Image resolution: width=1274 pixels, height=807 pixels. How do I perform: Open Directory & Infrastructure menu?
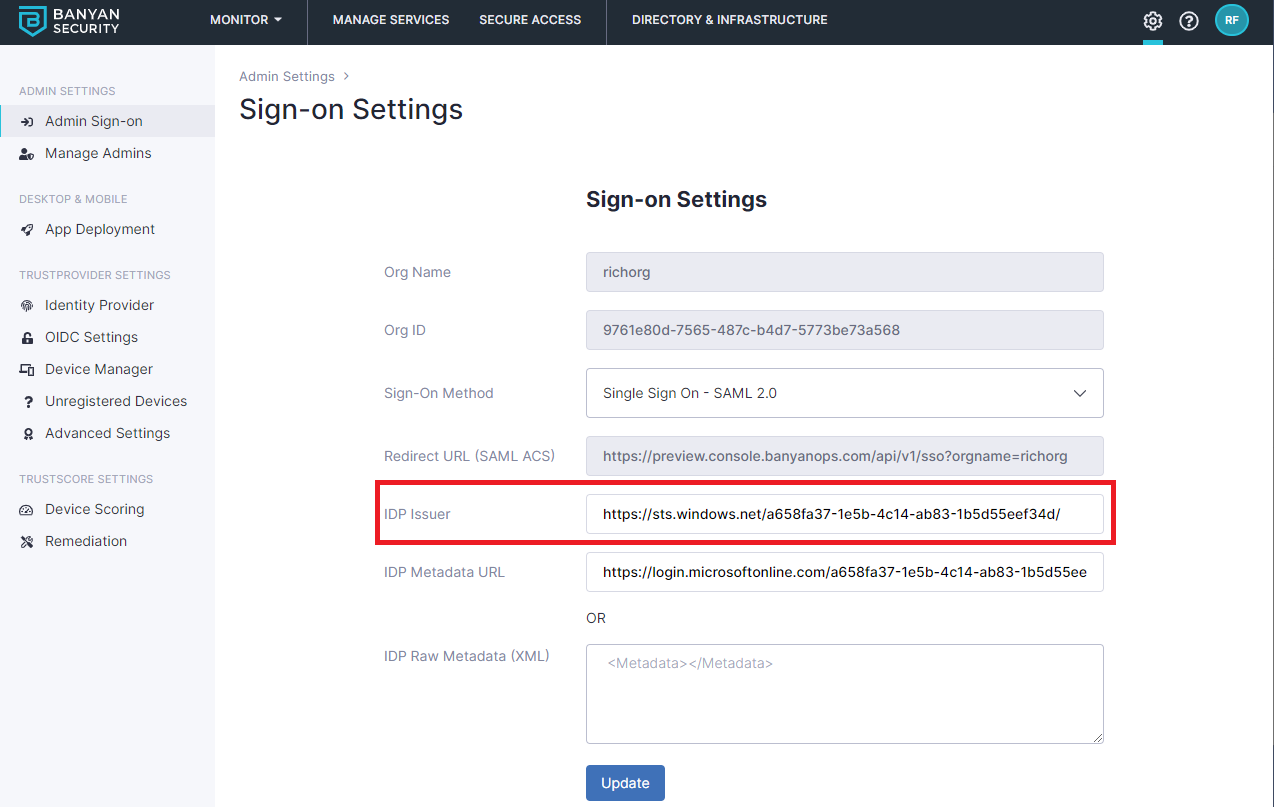[x=729, y=20]
